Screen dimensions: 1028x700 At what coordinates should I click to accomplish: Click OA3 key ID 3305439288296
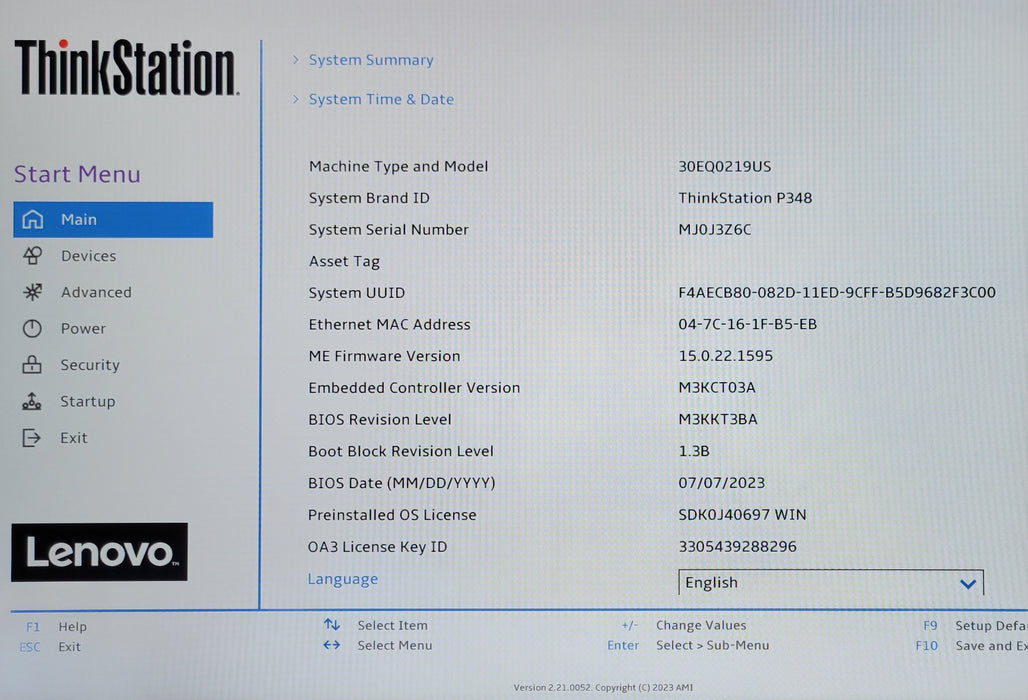[x=738, y=547]
